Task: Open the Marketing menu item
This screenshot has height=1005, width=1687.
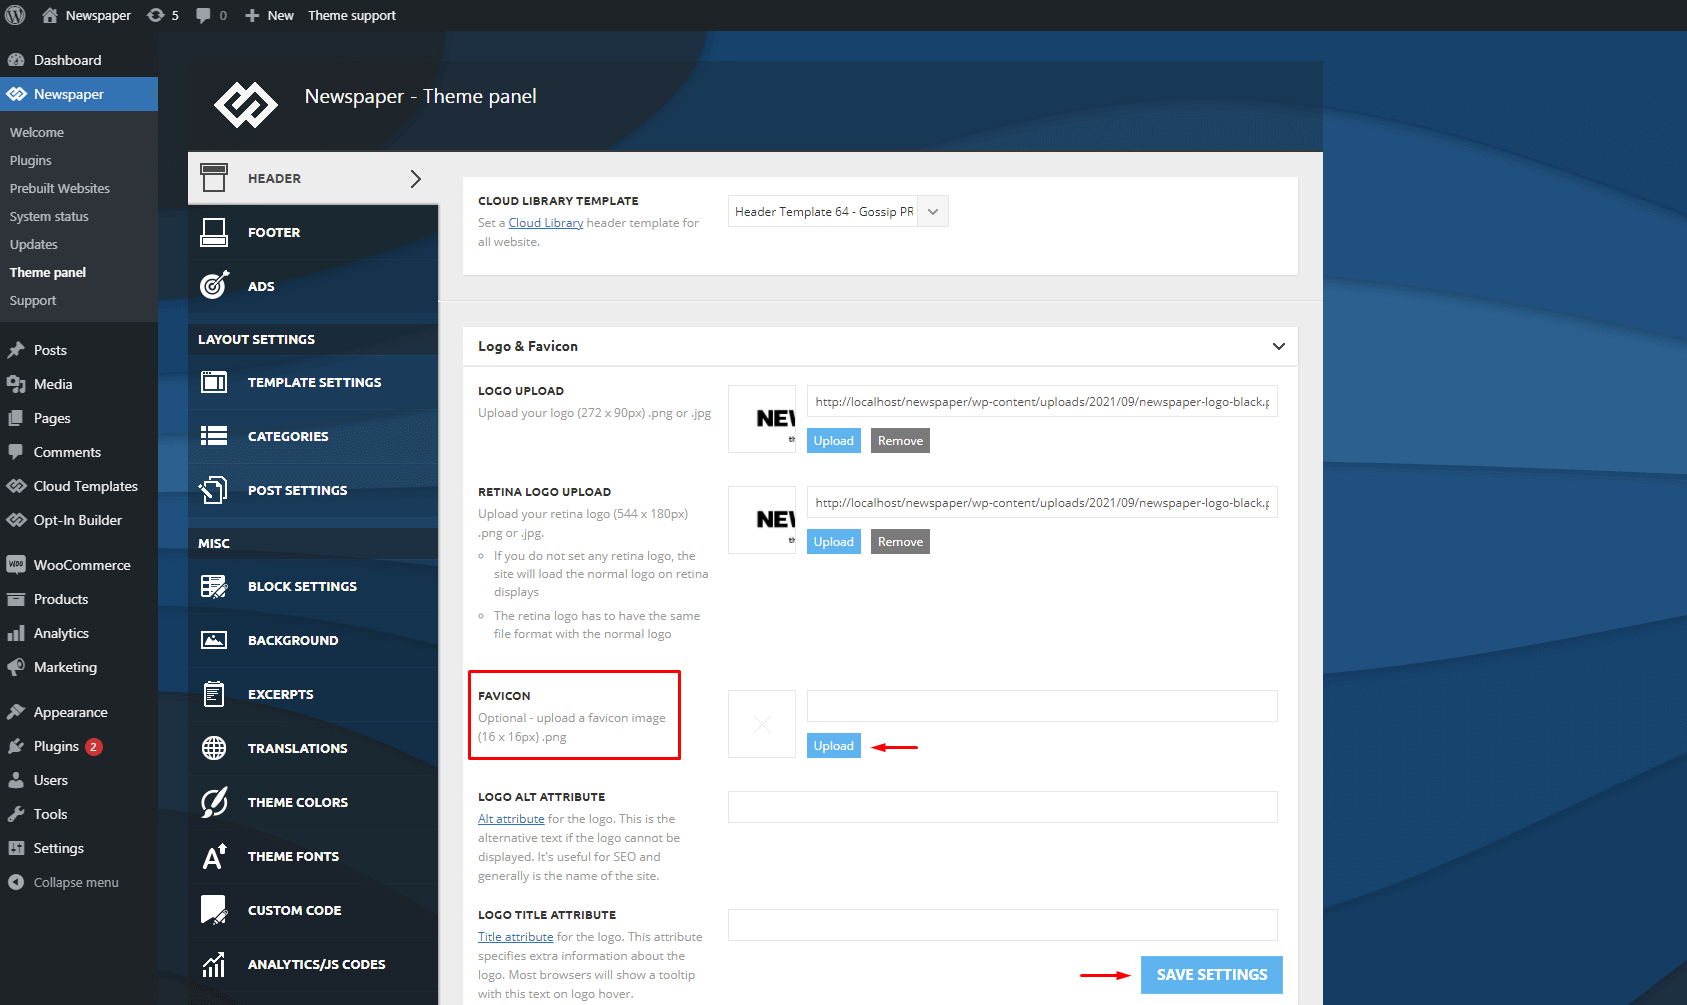Action: (79, 667)
